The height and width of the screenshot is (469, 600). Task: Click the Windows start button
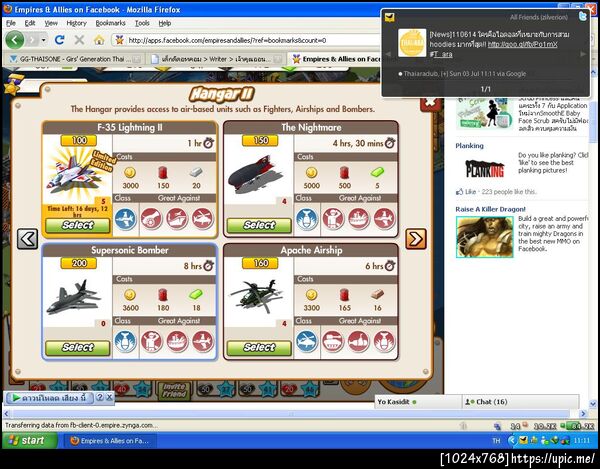(29, 440)
